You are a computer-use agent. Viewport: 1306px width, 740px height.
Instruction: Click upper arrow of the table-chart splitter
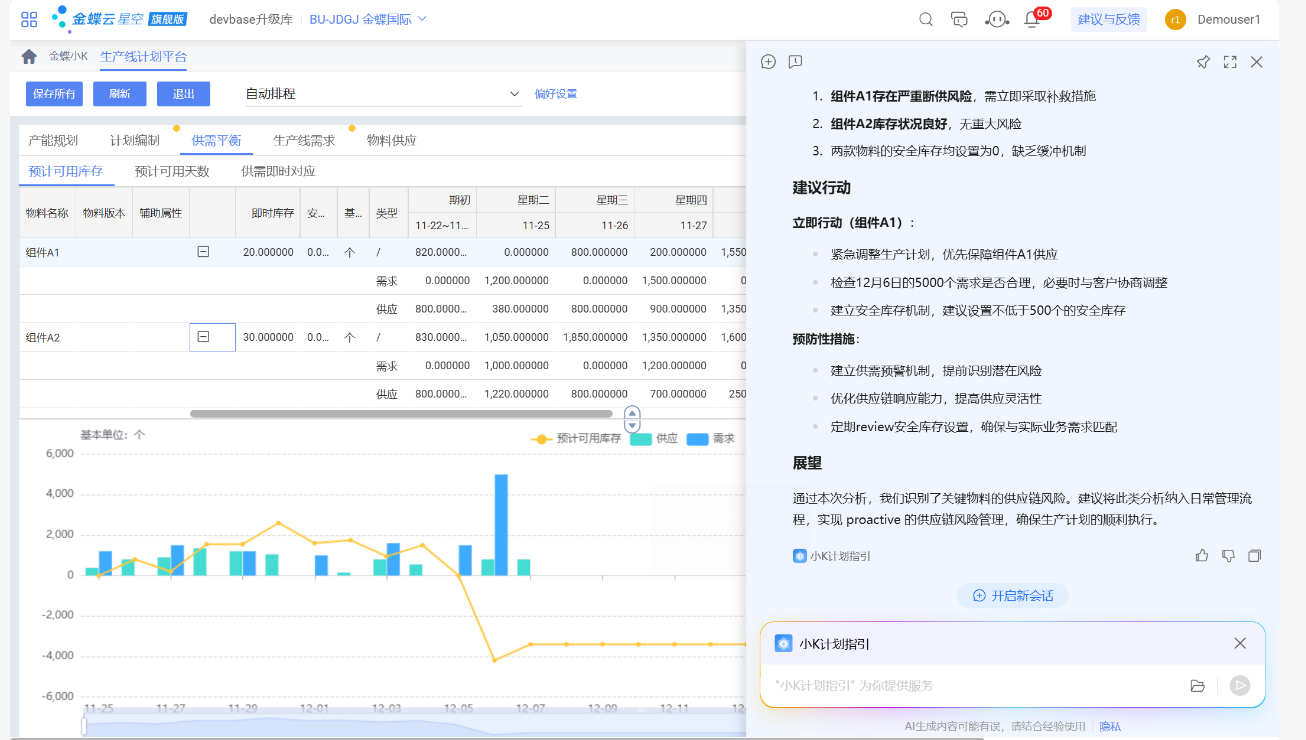click(x=632, y=413)
